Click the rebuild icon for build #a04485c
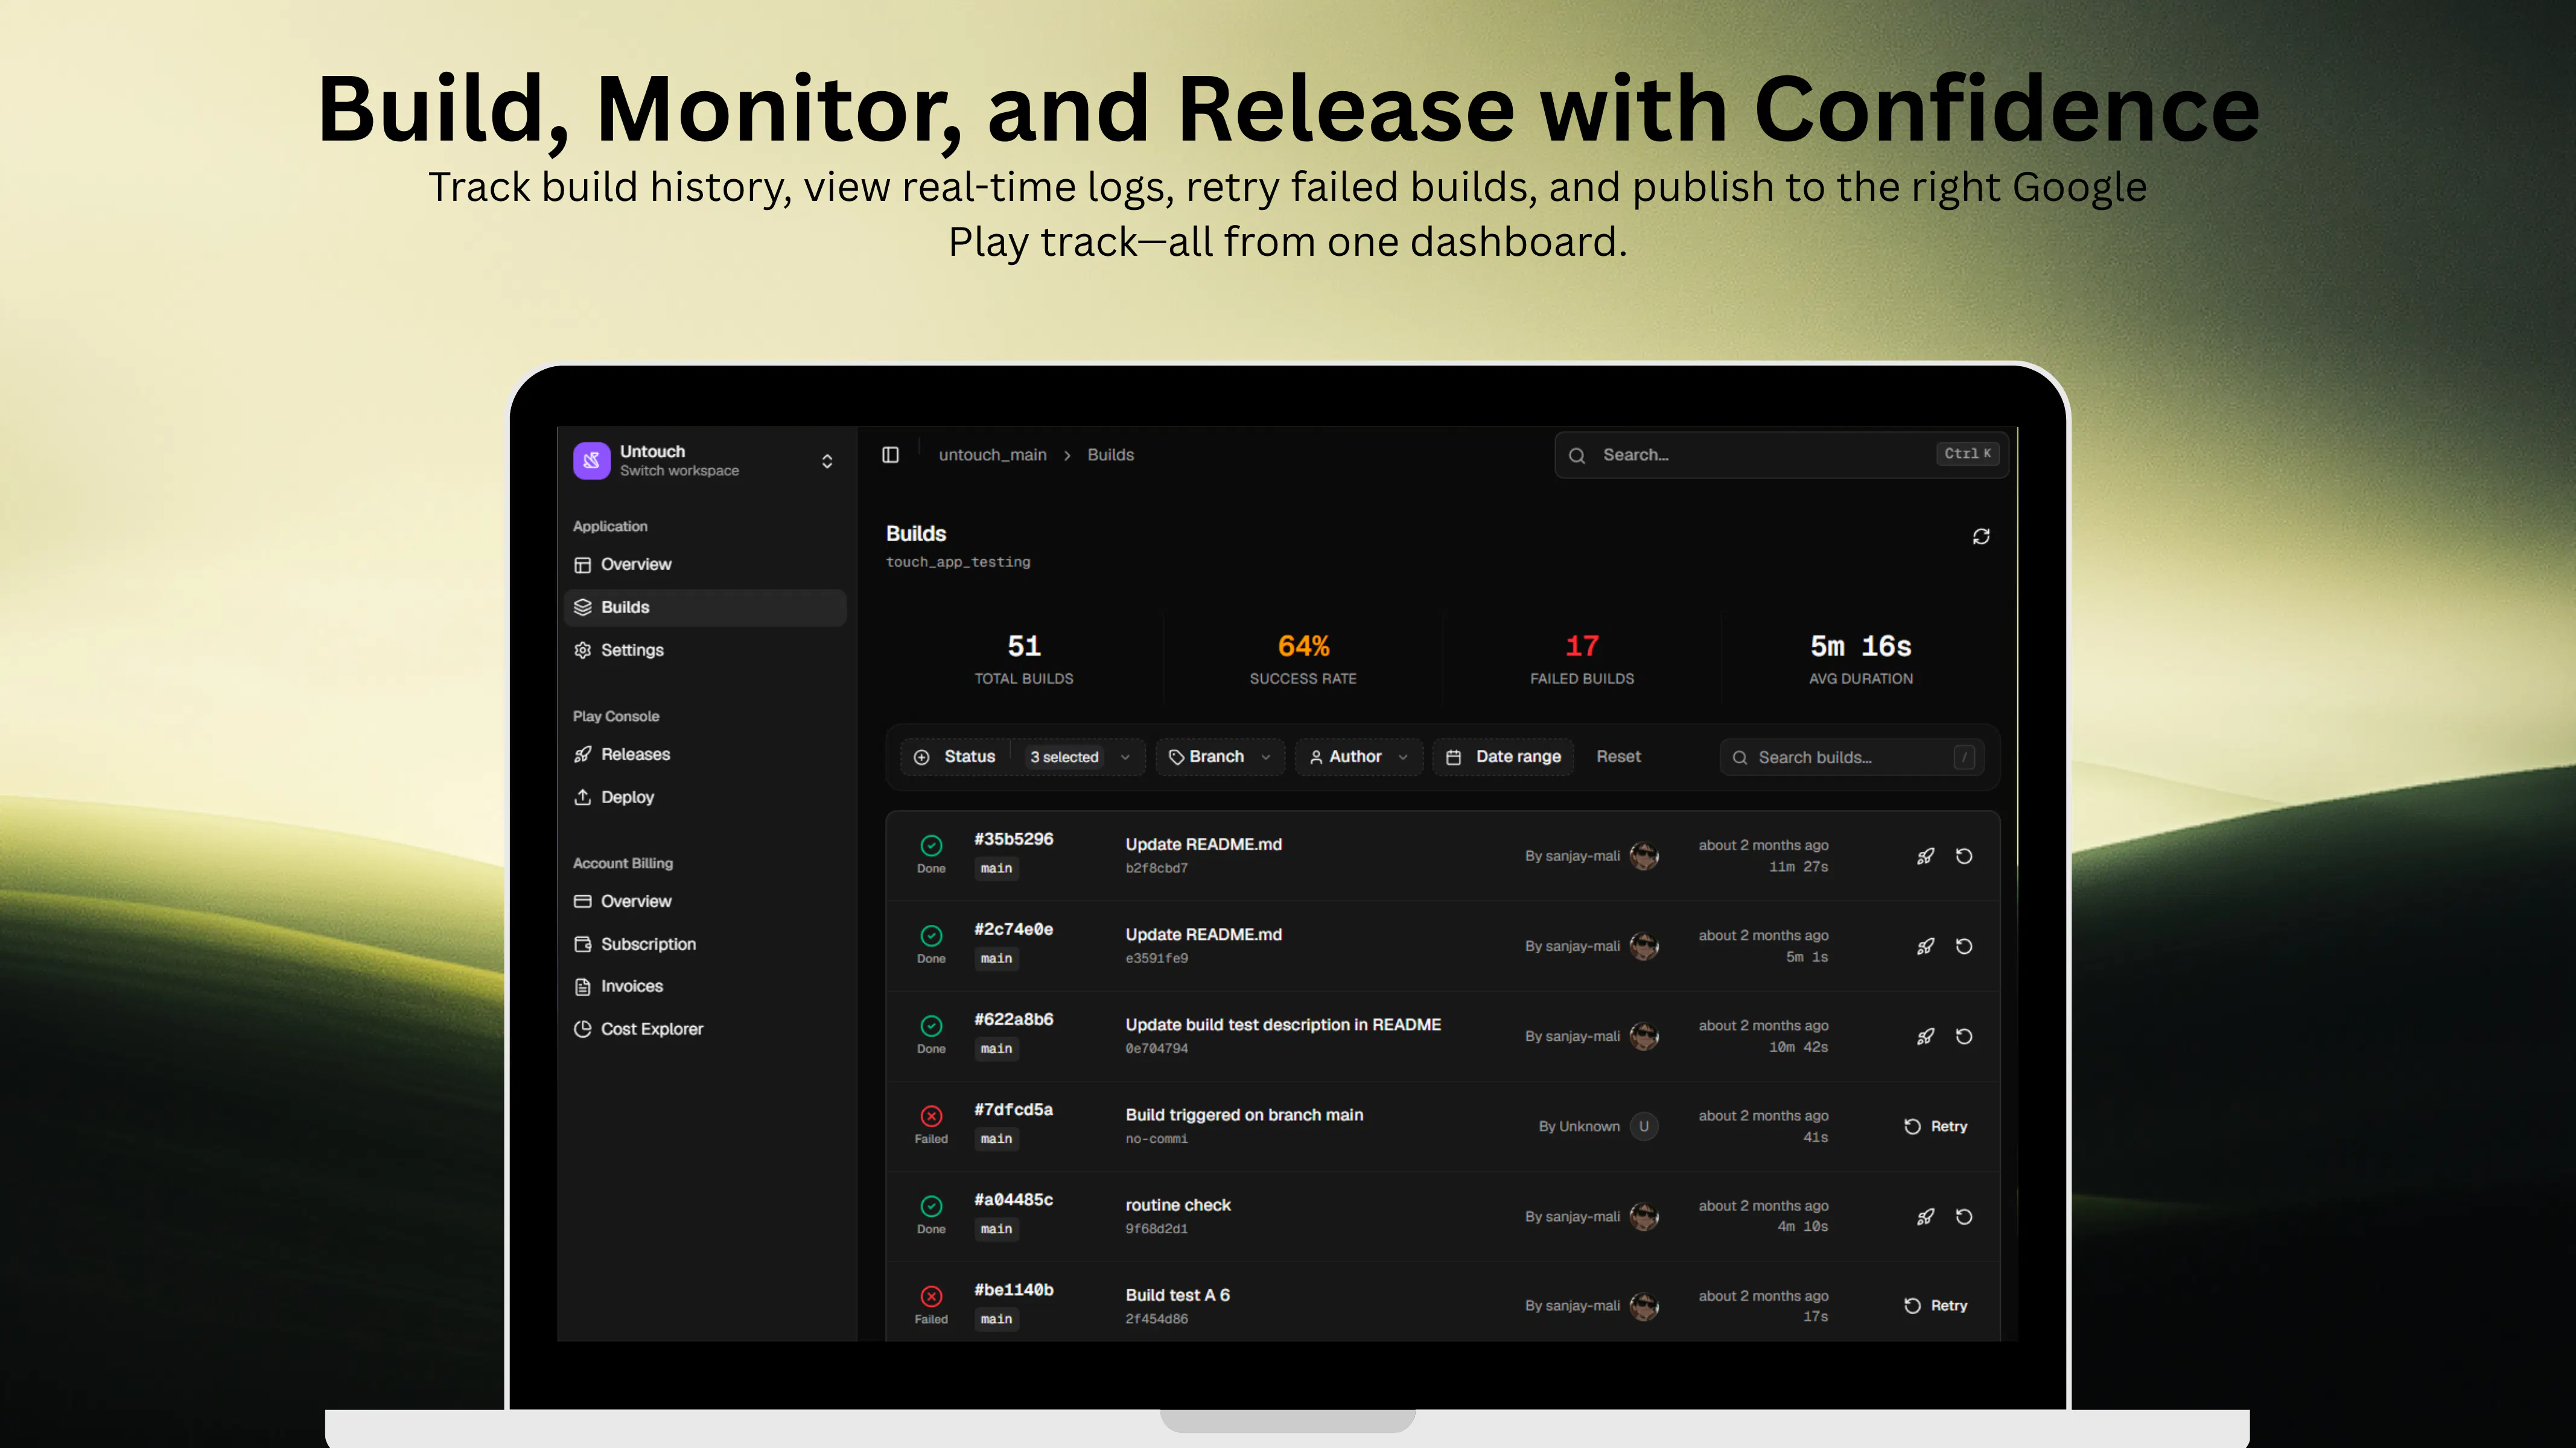2576x1448 pixels. click(x=1964, y=1216)
